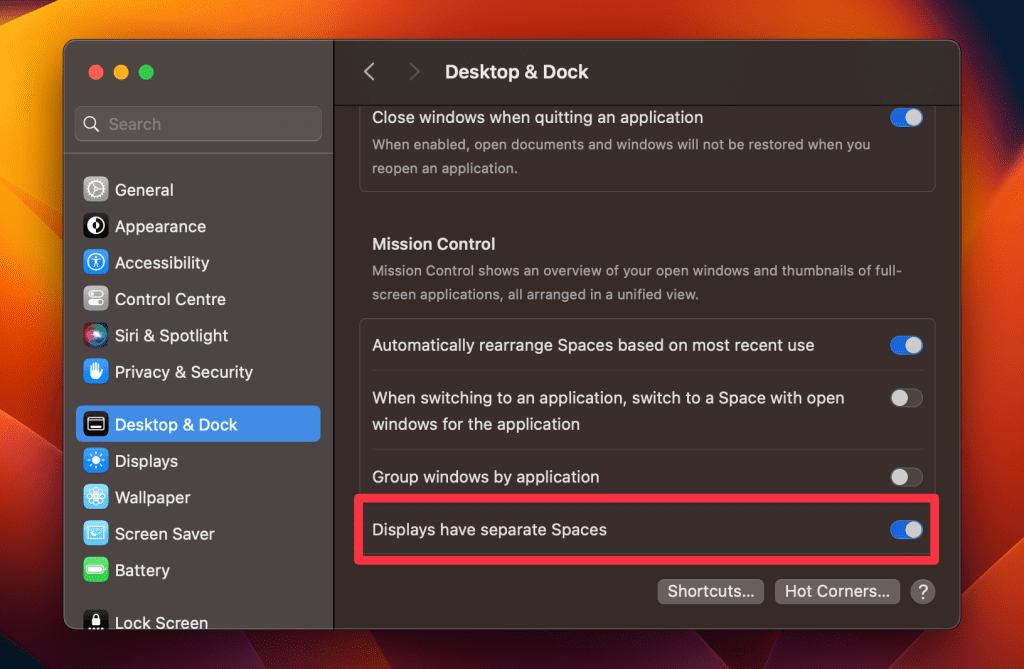Viewport: 1024px width, 669px height.
Task: Enable Group windows by application
Action: (x=906, y=477)
